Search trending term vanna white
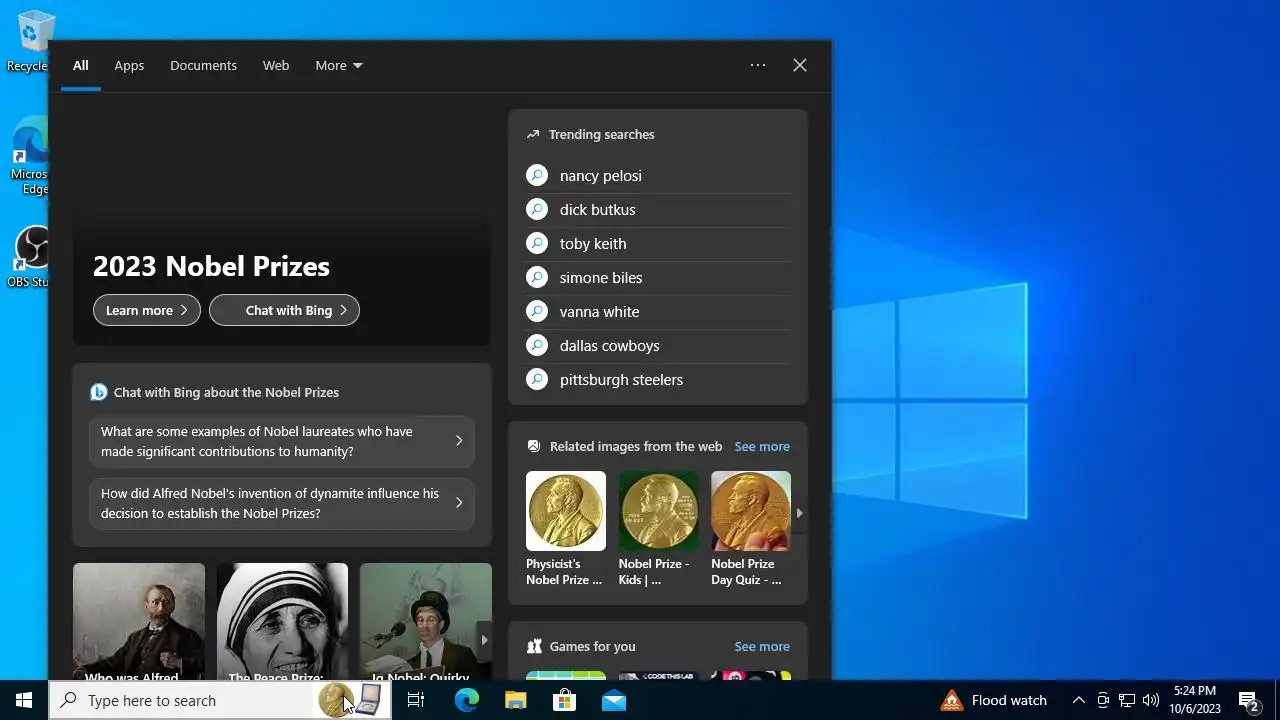 click(x=600, y=311)
